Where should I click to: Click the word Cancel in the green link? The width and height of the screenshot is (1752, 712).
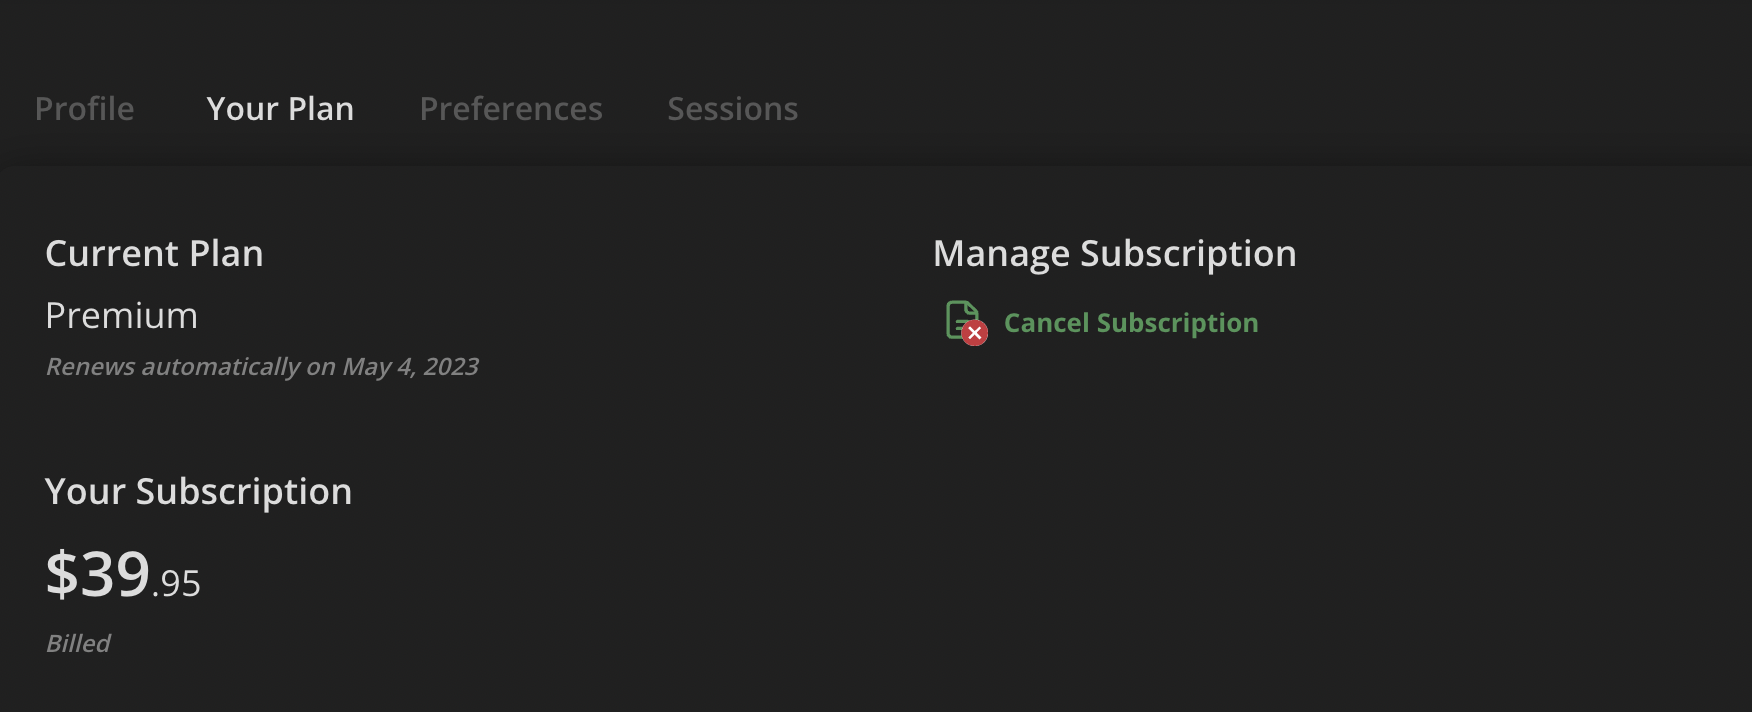(x=1047, y=323)
